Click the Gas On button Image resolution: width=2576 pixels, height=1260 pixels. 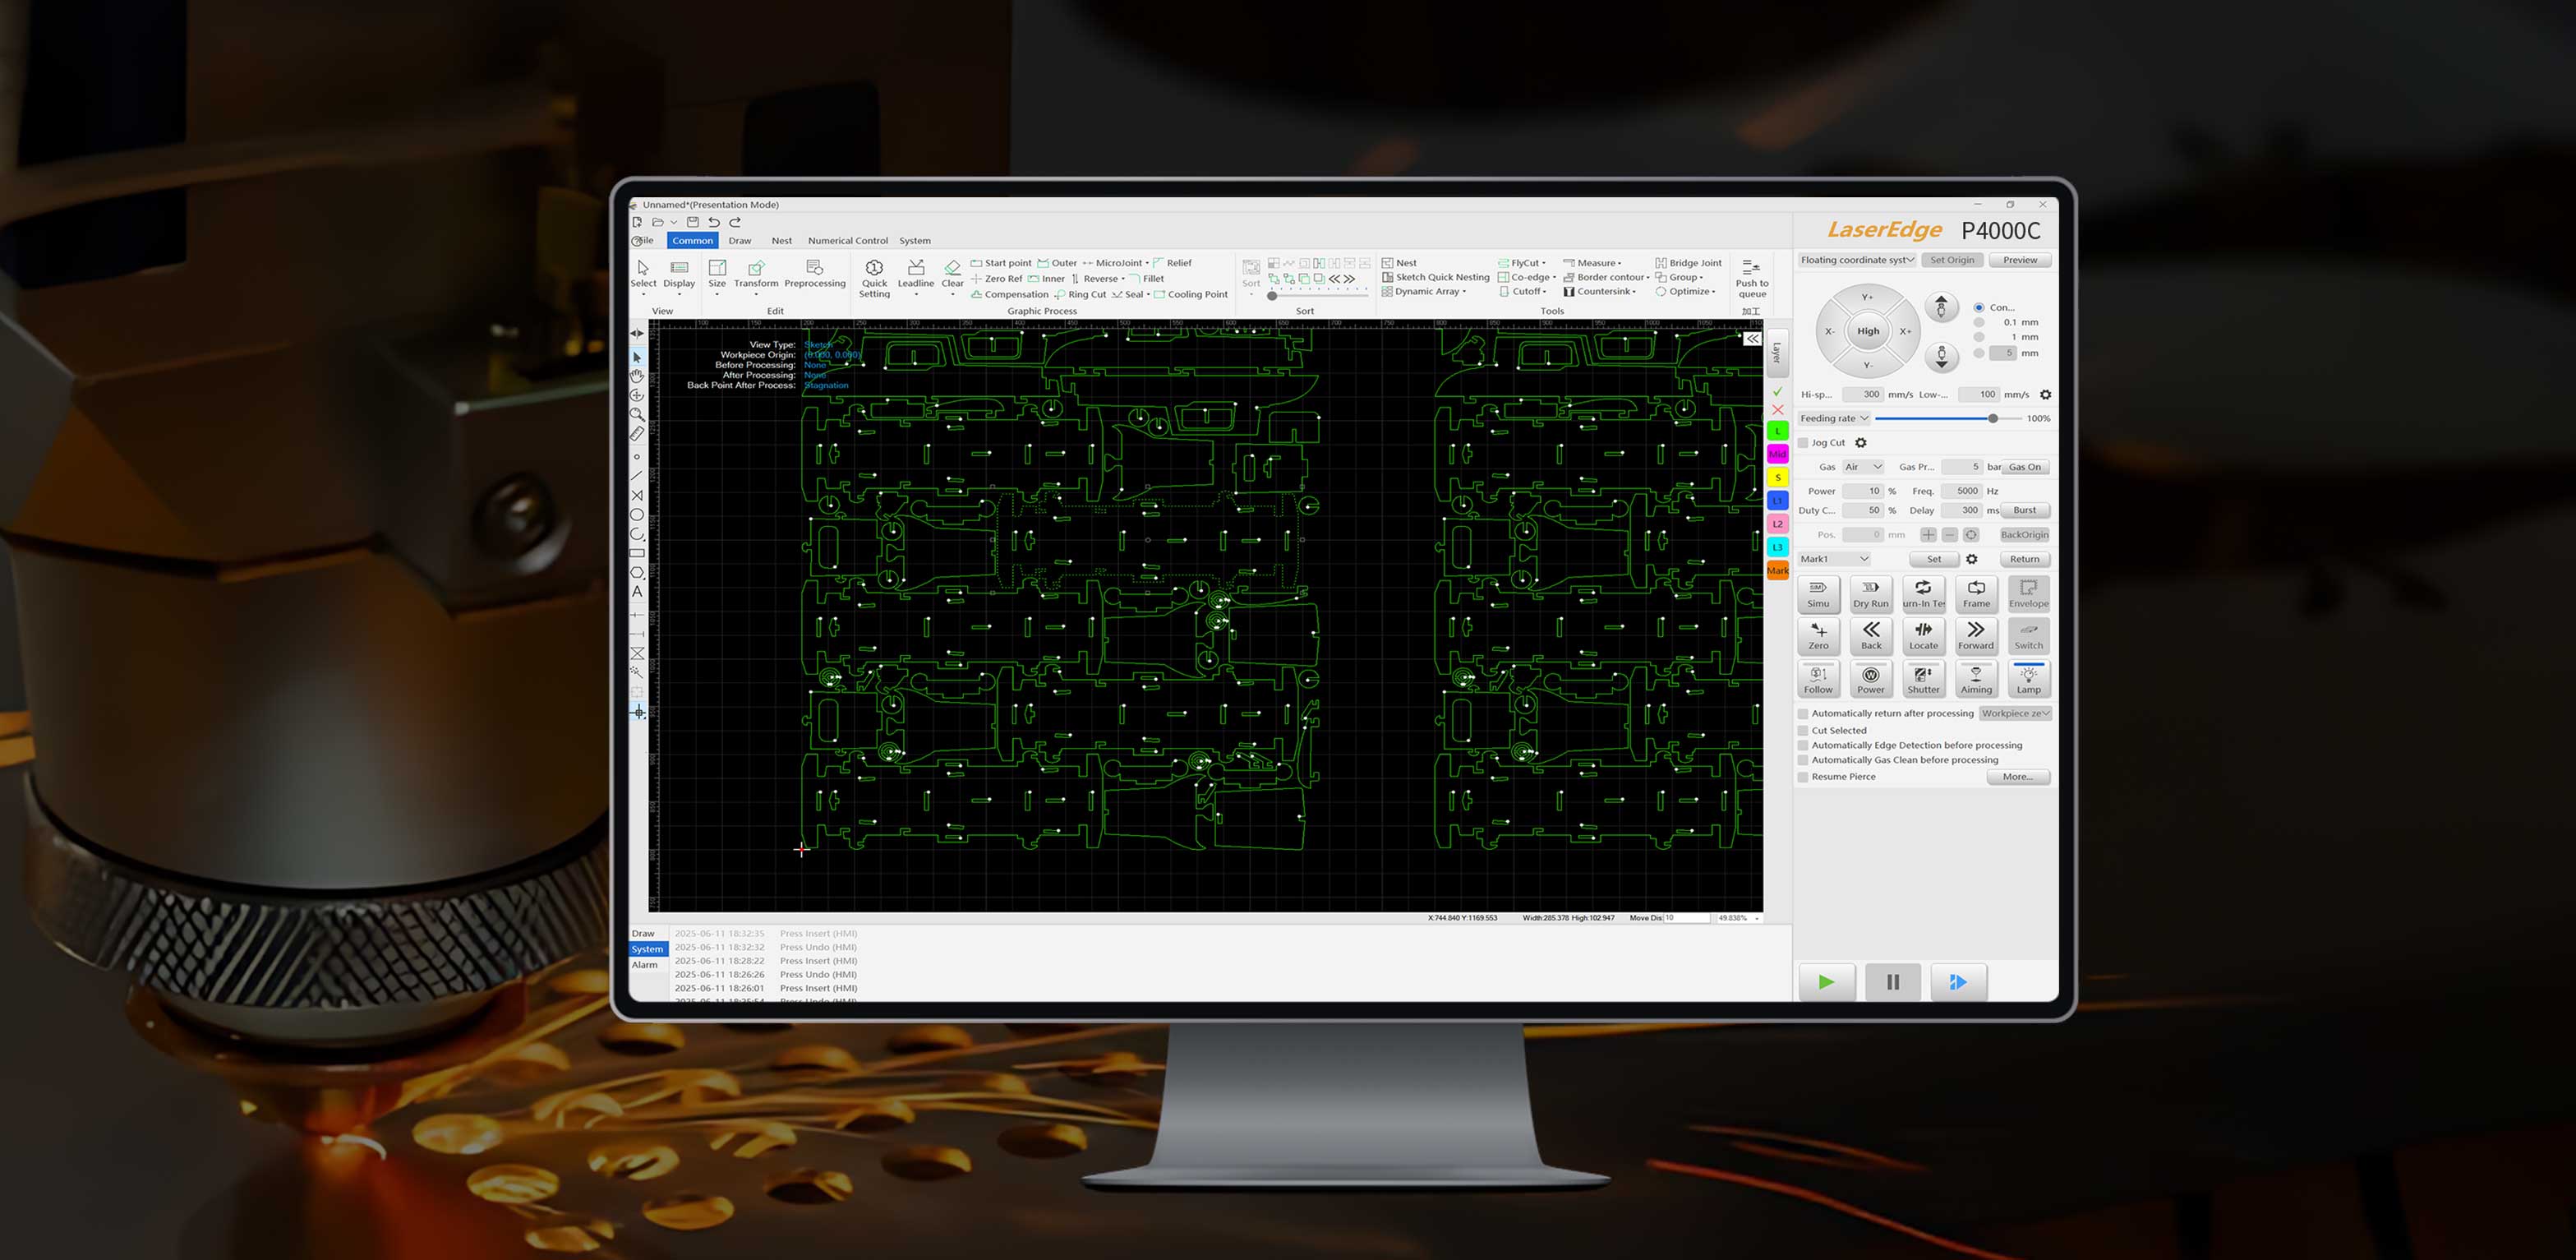(2024, 467)
